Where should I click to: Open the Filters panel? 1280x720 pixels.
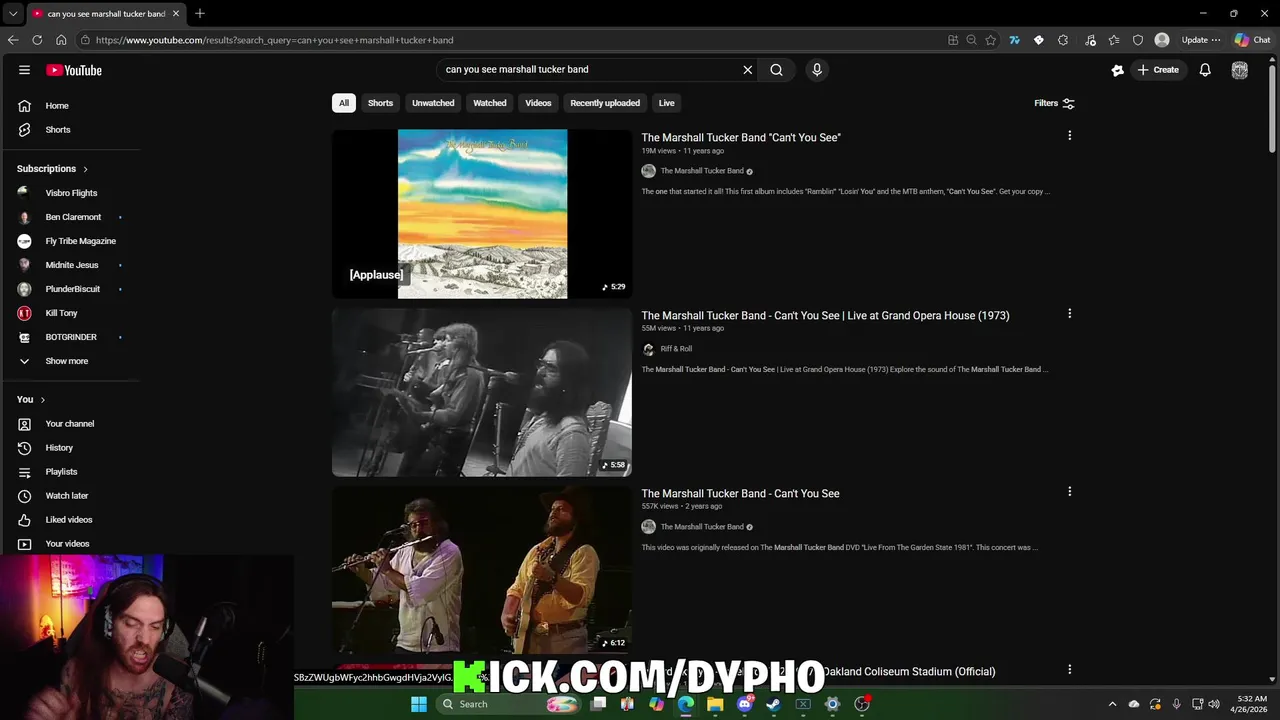(x=1054, y=103)
